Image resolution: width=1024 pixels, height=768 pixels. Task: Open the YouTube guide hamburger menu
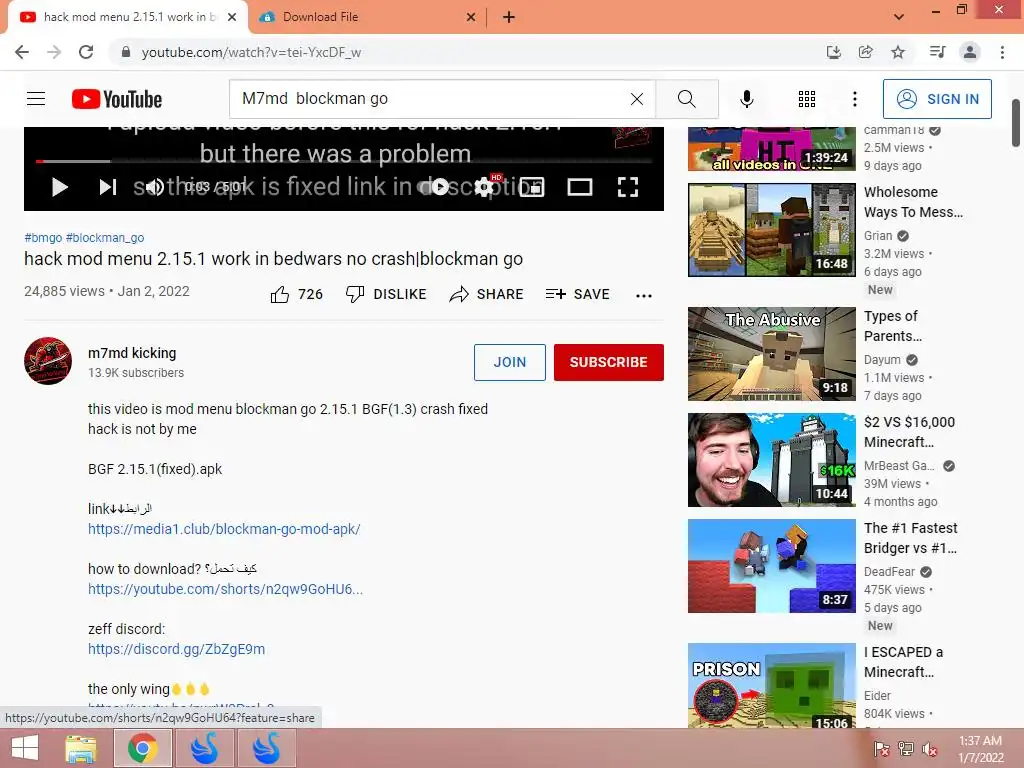tap(36, 99)
